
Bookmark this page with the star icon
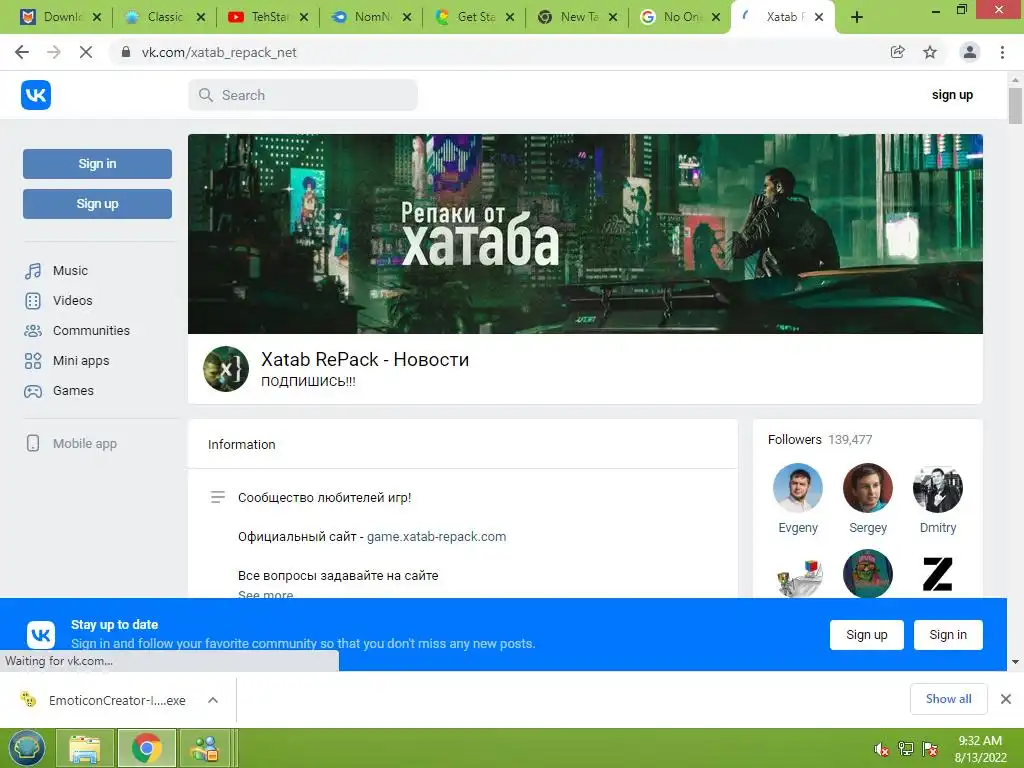point(930,52)
